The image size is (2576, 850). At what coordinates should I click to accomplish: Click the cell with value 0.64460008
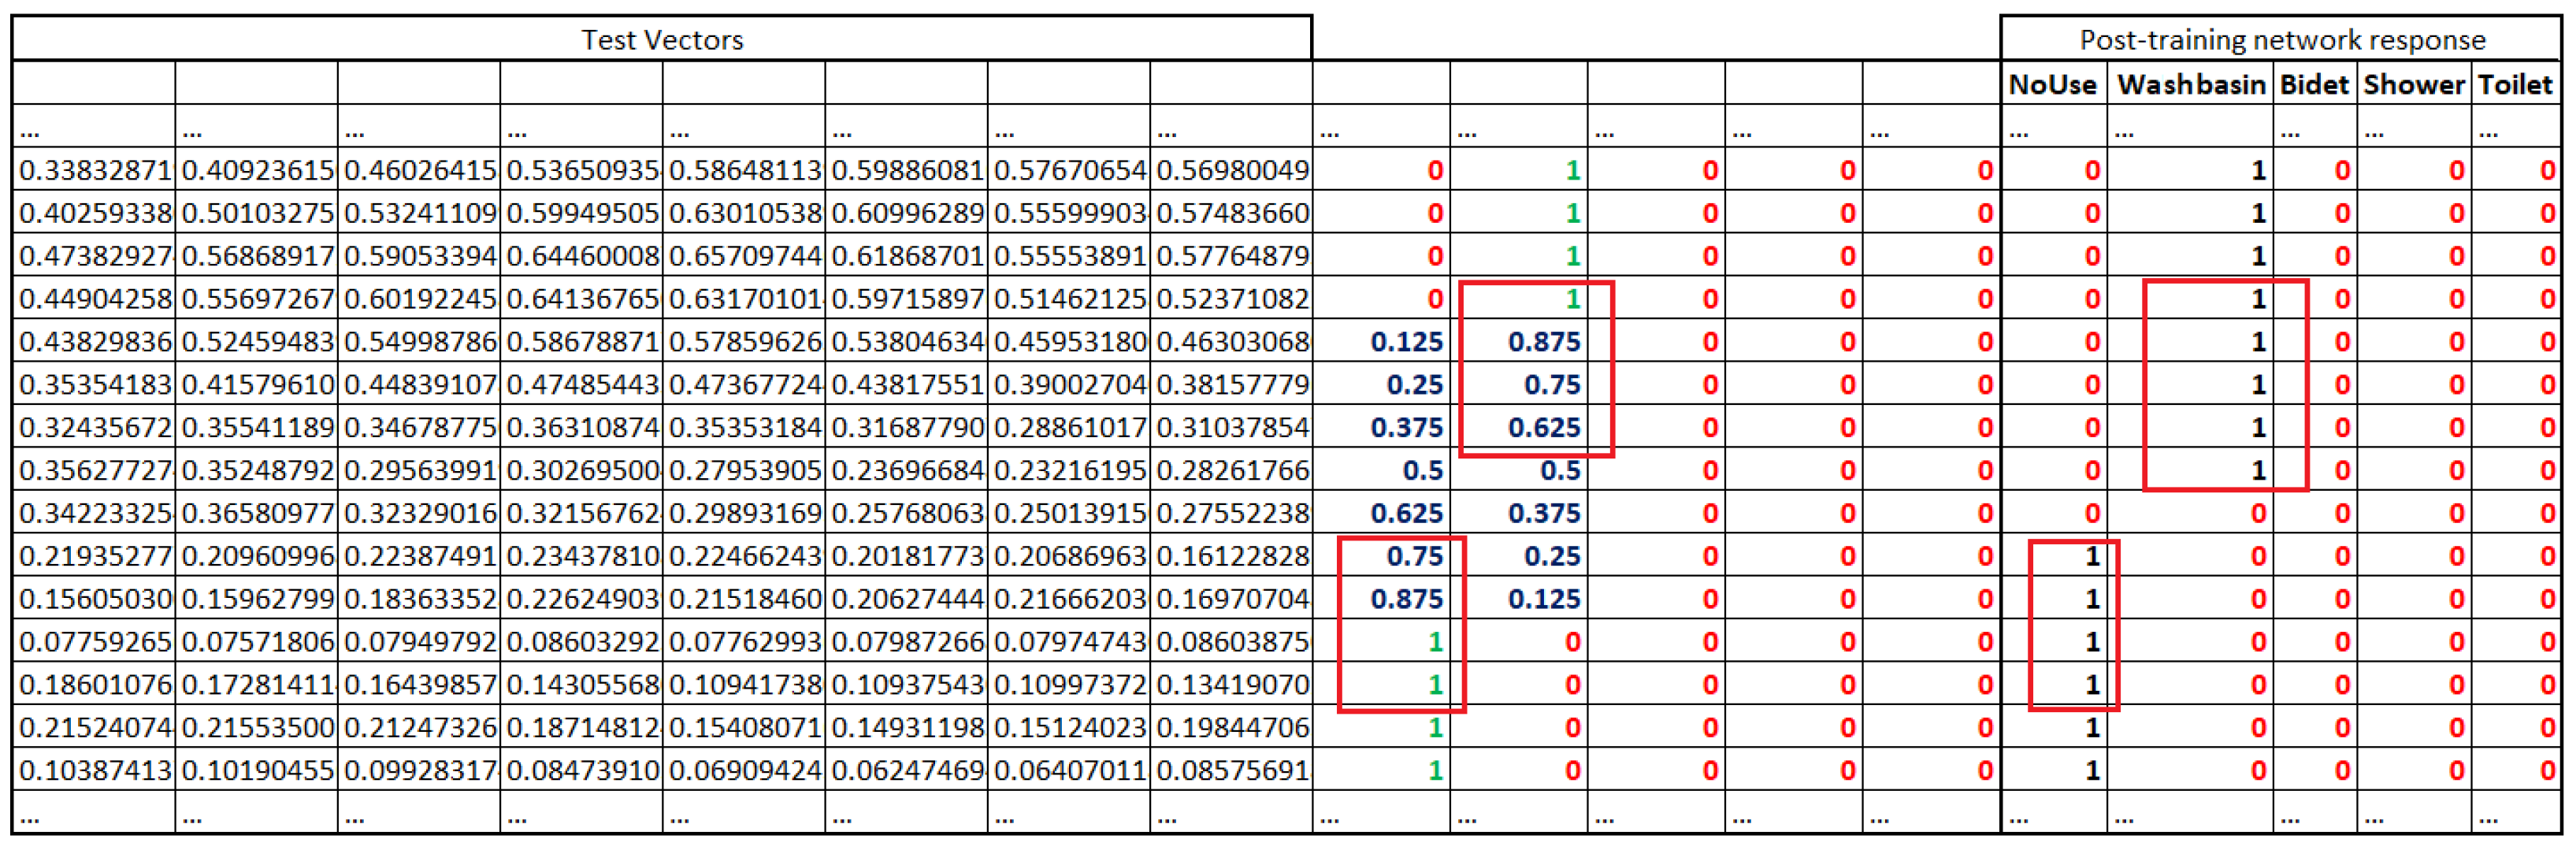(x=582, y=256)
